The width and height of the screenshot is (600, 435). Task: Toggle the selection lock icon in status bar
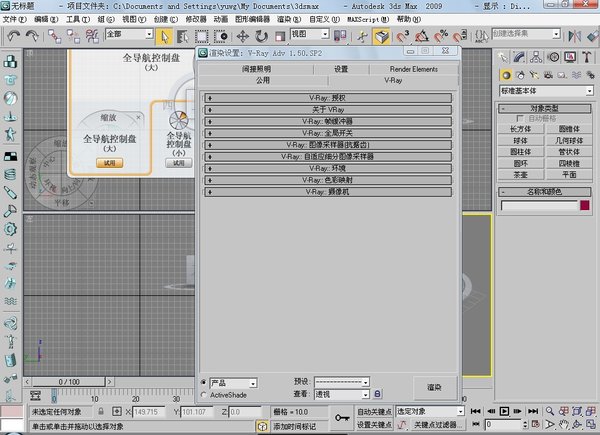101,411
